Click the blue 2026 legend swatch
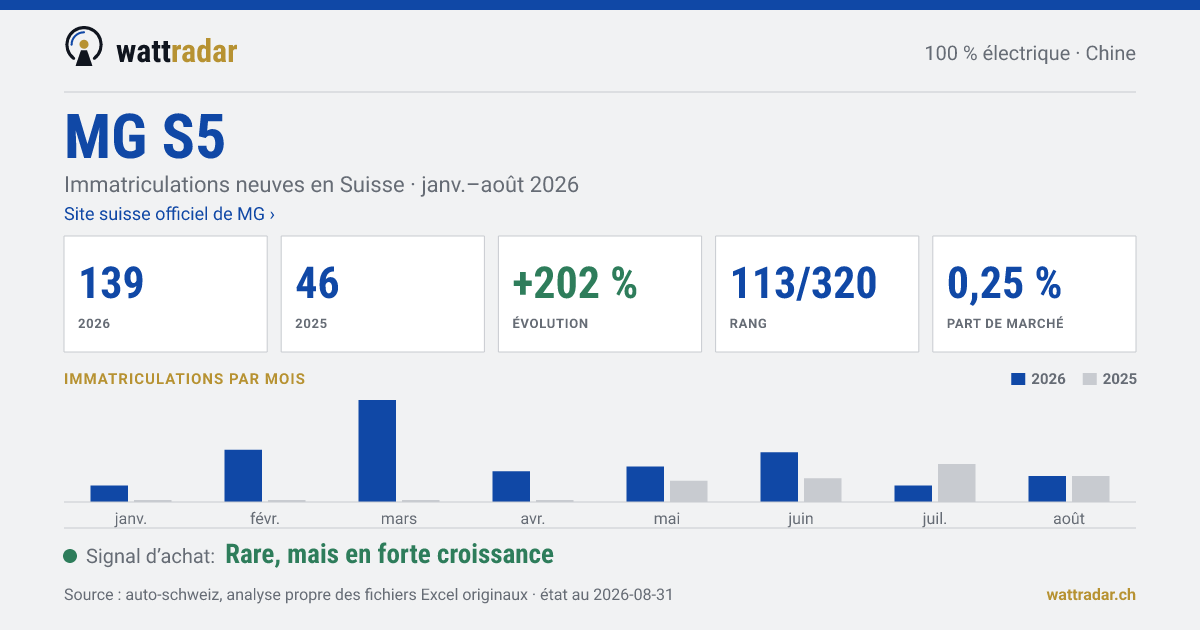 (x=1019, y=379)
